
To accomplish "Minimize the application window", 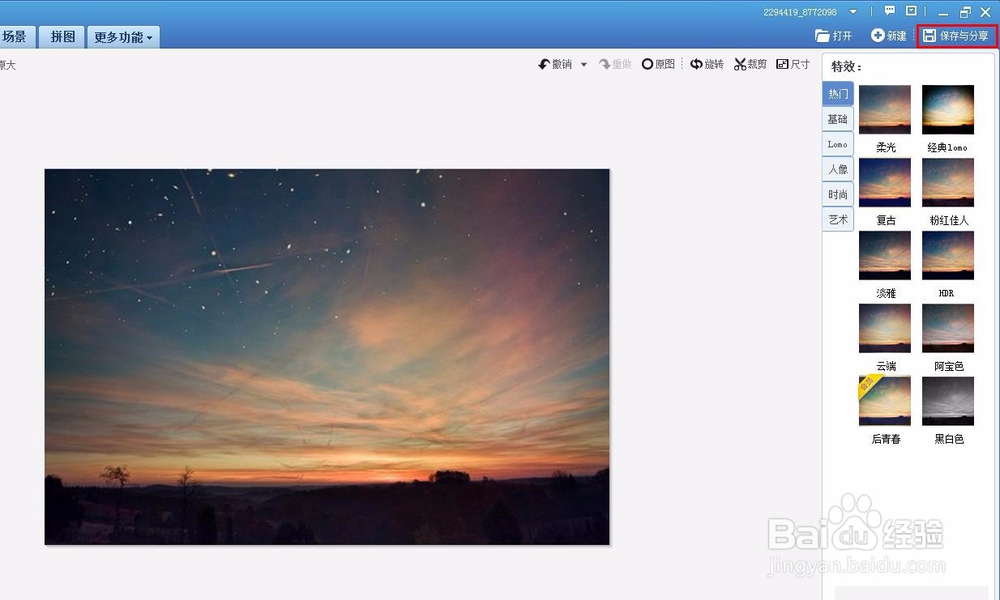I will (943, 12).
